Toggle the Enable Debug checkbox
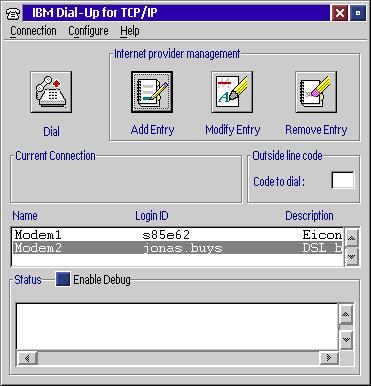 [x=63, y=279]
